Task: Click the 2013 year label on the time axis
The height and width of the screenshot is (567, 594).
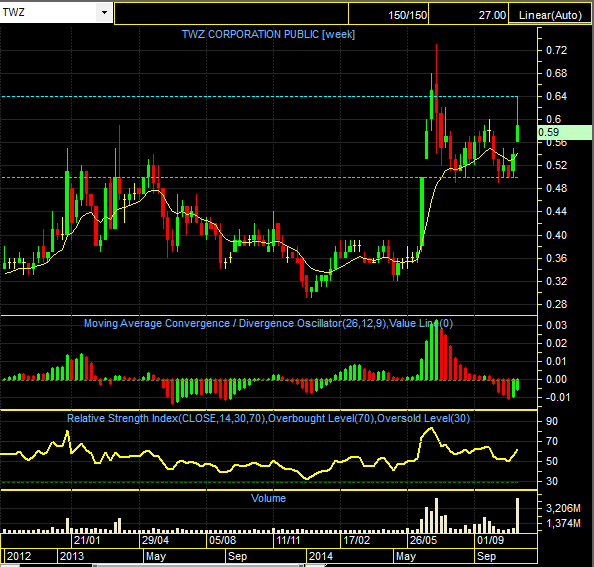Action: click(x=72, y=556)
